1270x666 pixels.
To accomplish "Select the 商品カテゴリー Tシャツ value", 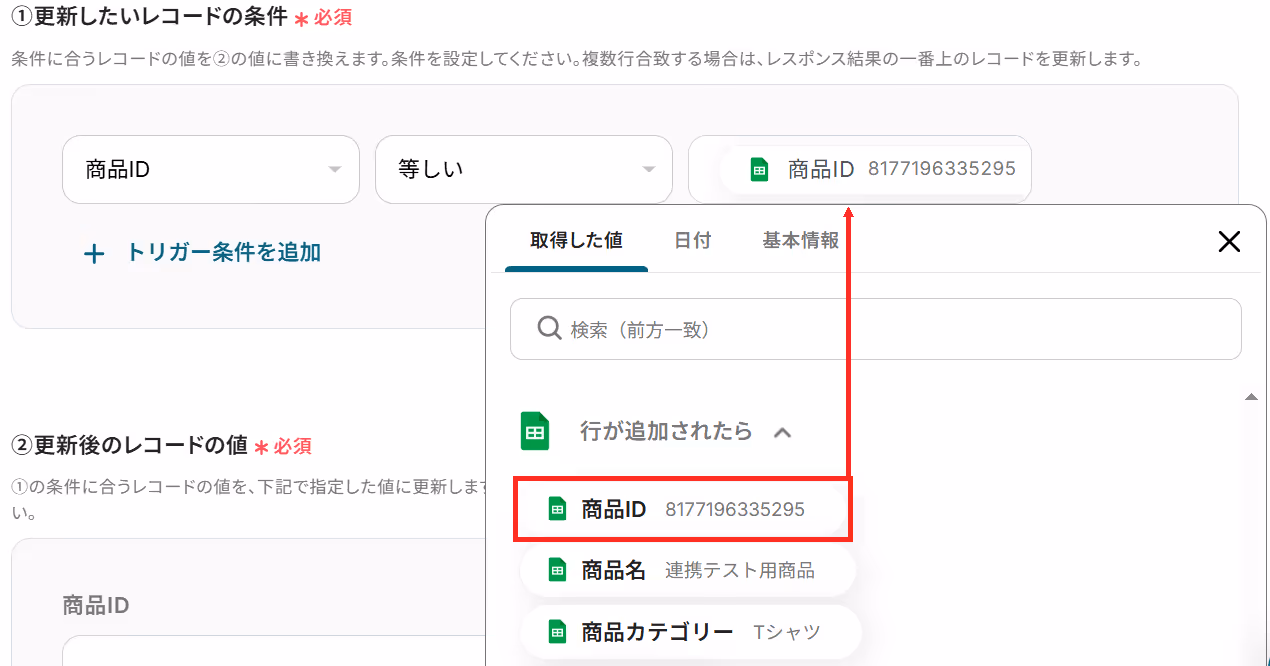I will [x=691, y=632].
